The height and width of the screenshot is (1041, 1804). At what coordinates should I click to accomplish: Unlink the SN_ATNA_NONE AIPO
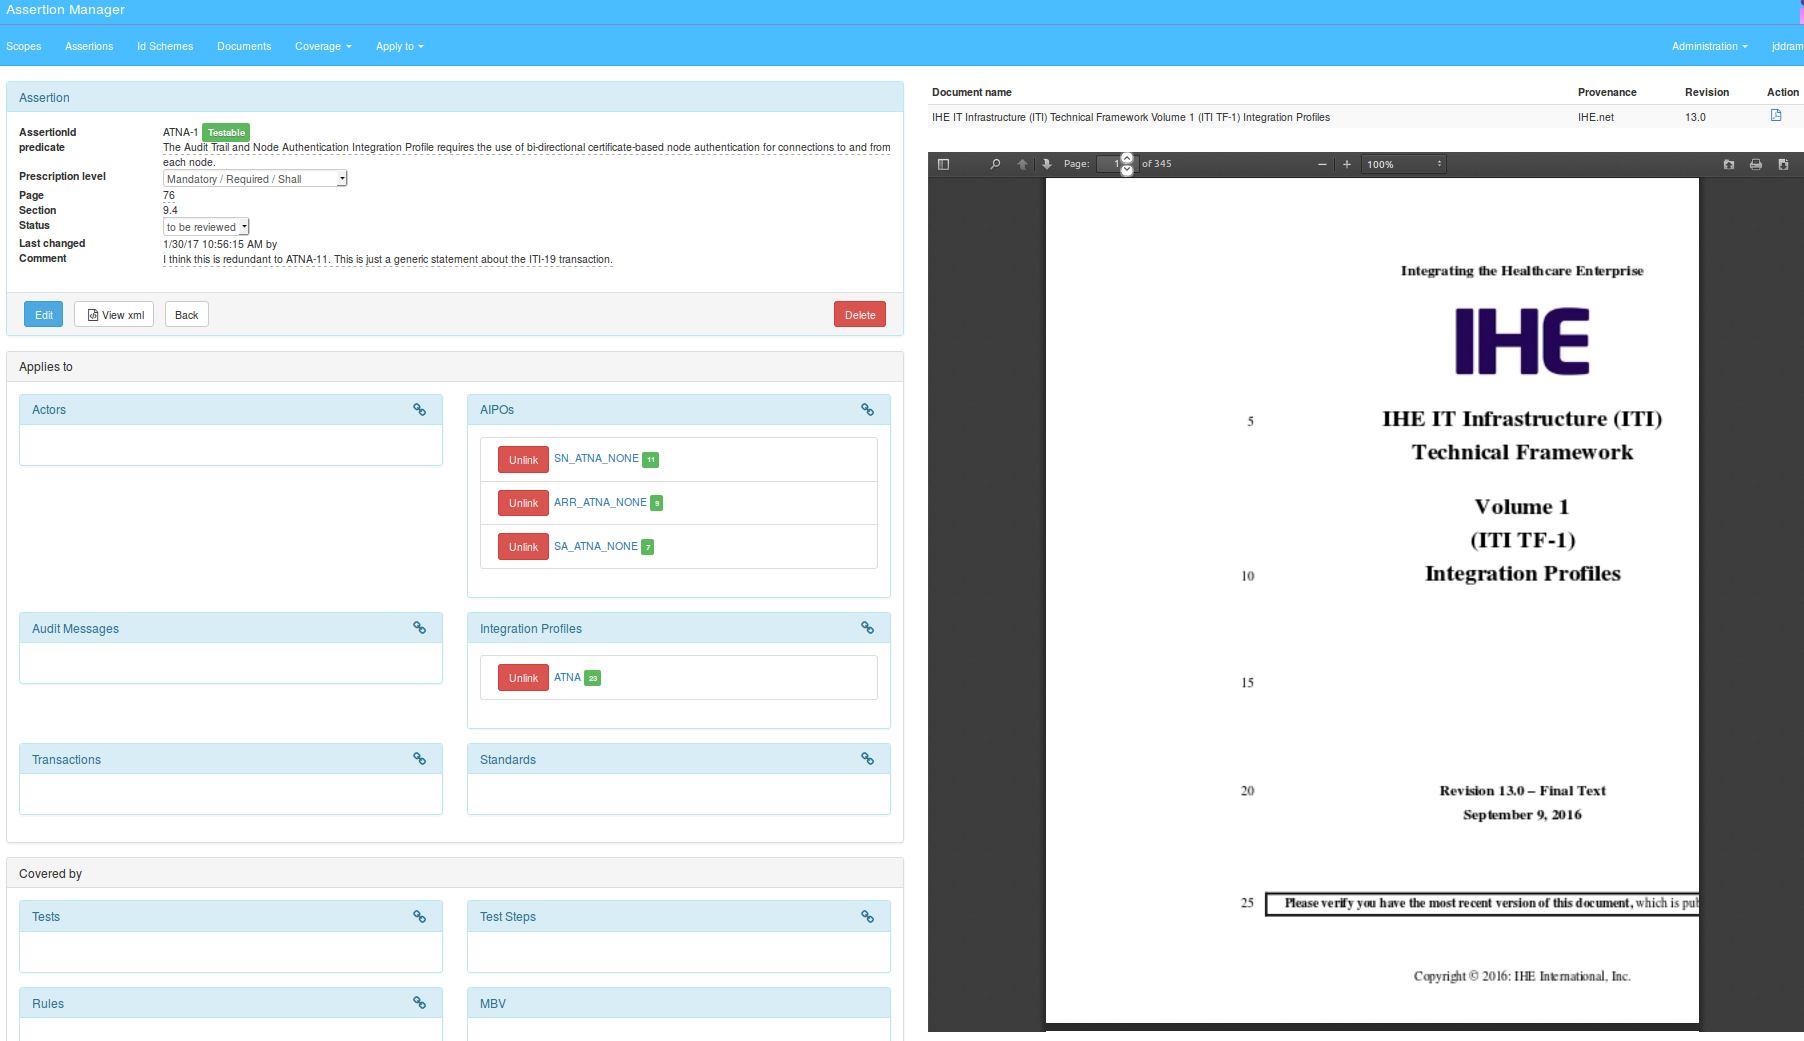pos(523,460)
